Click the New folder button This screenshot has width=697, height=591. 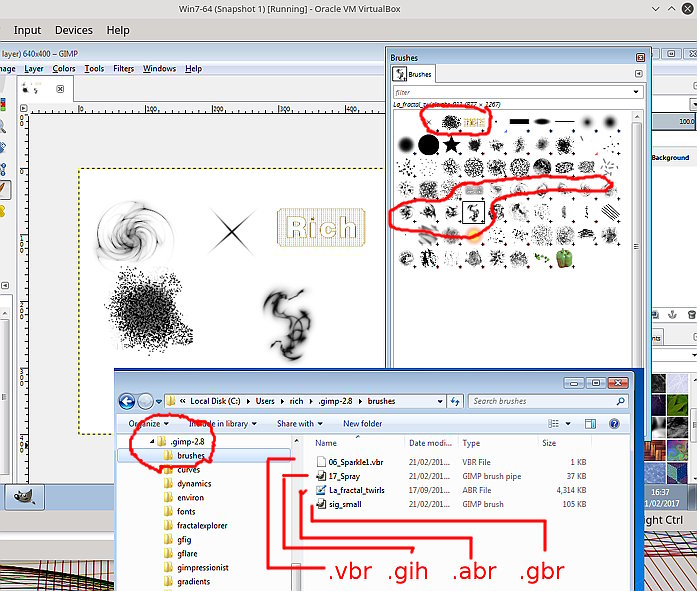pos(362,424)
